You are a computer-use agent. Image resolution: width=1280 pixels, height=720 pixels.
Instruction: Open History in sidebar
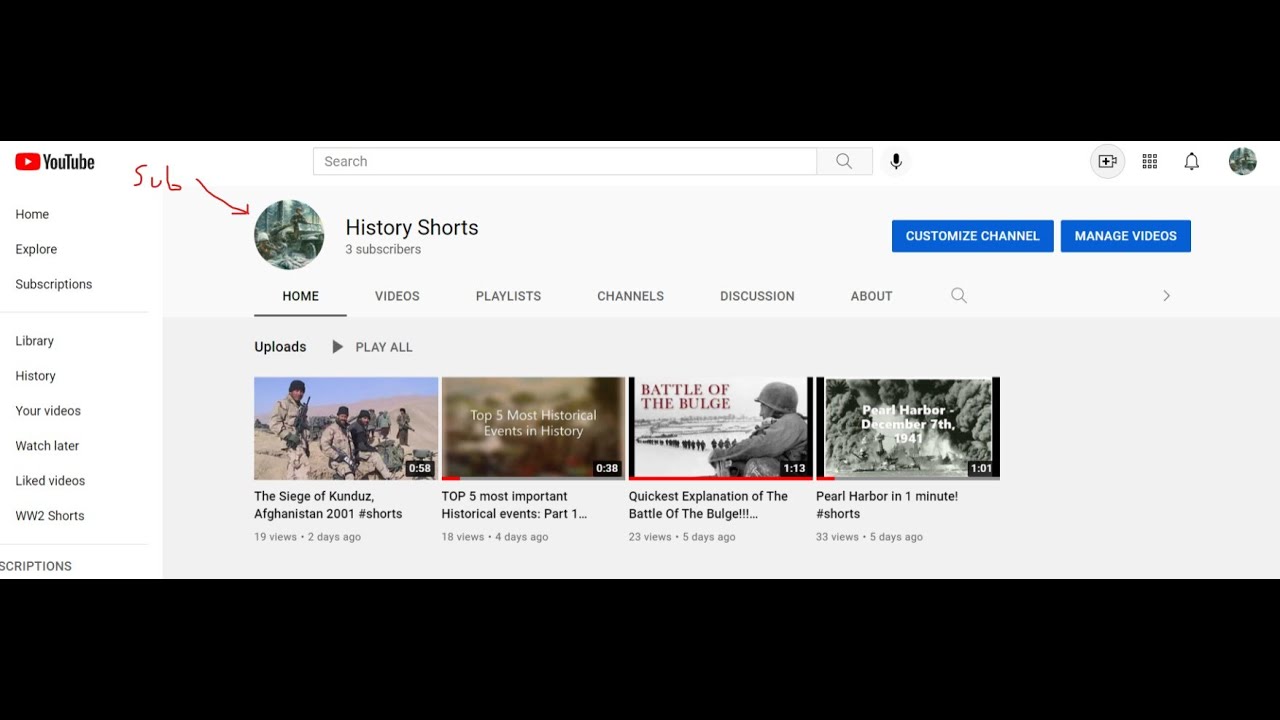click(x=35, y=376)
